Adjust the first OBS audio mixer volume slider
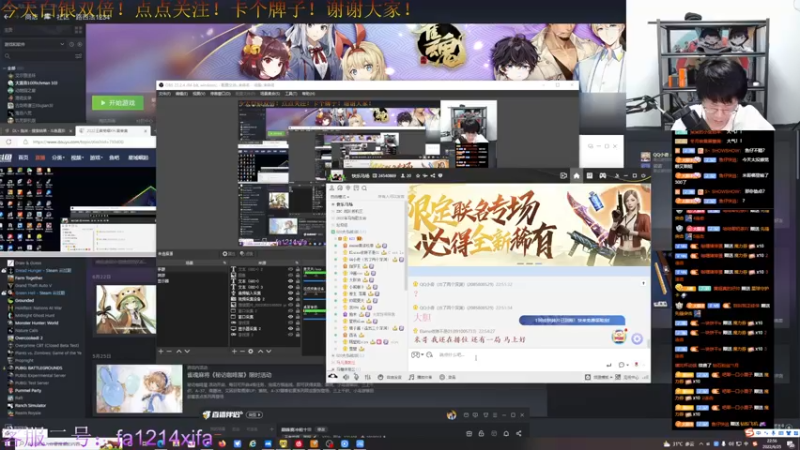800x450 pixels. coord(314,279)
